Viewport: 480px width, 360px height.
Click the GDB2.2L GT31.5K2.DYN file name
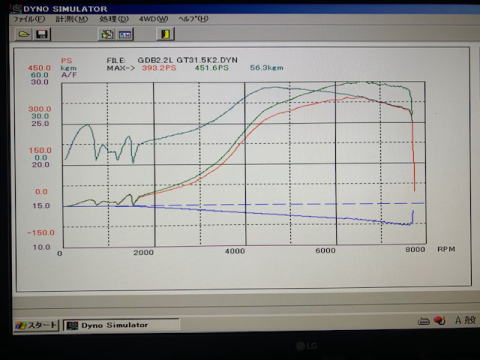coord(188,60)
